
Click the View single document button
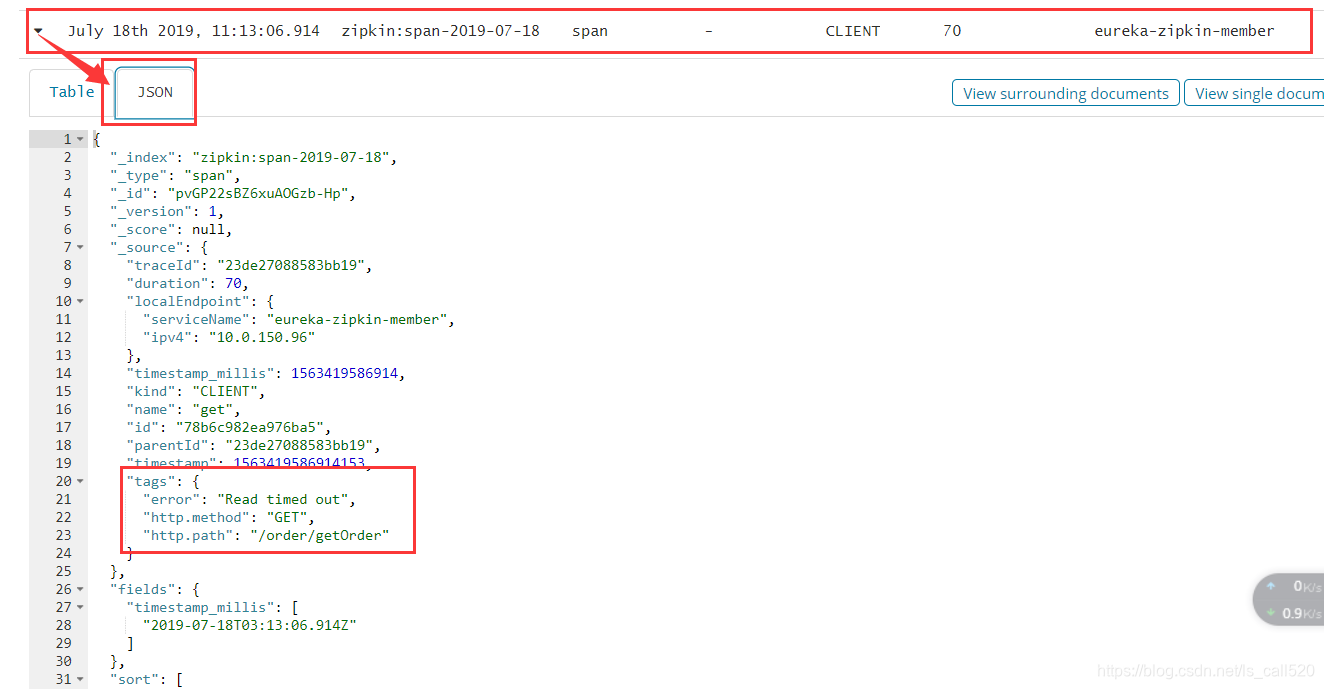1257,93
